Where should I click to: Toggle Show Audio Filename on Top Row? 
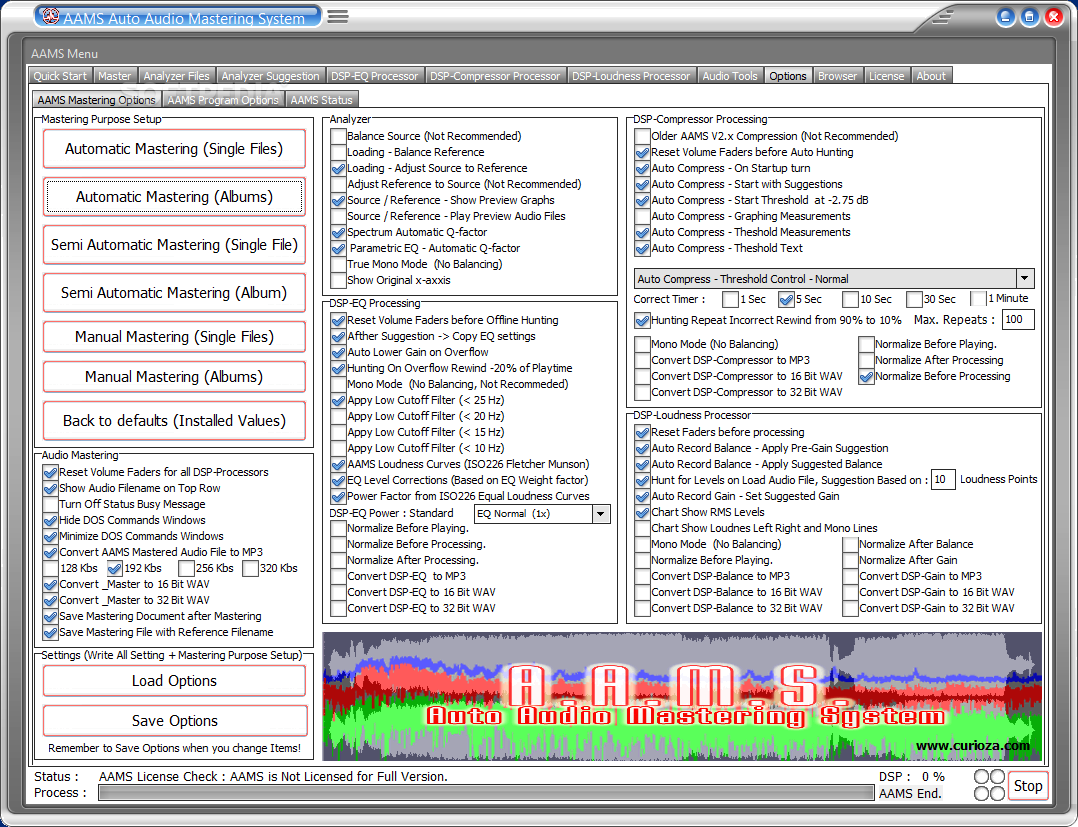(50, 489)
